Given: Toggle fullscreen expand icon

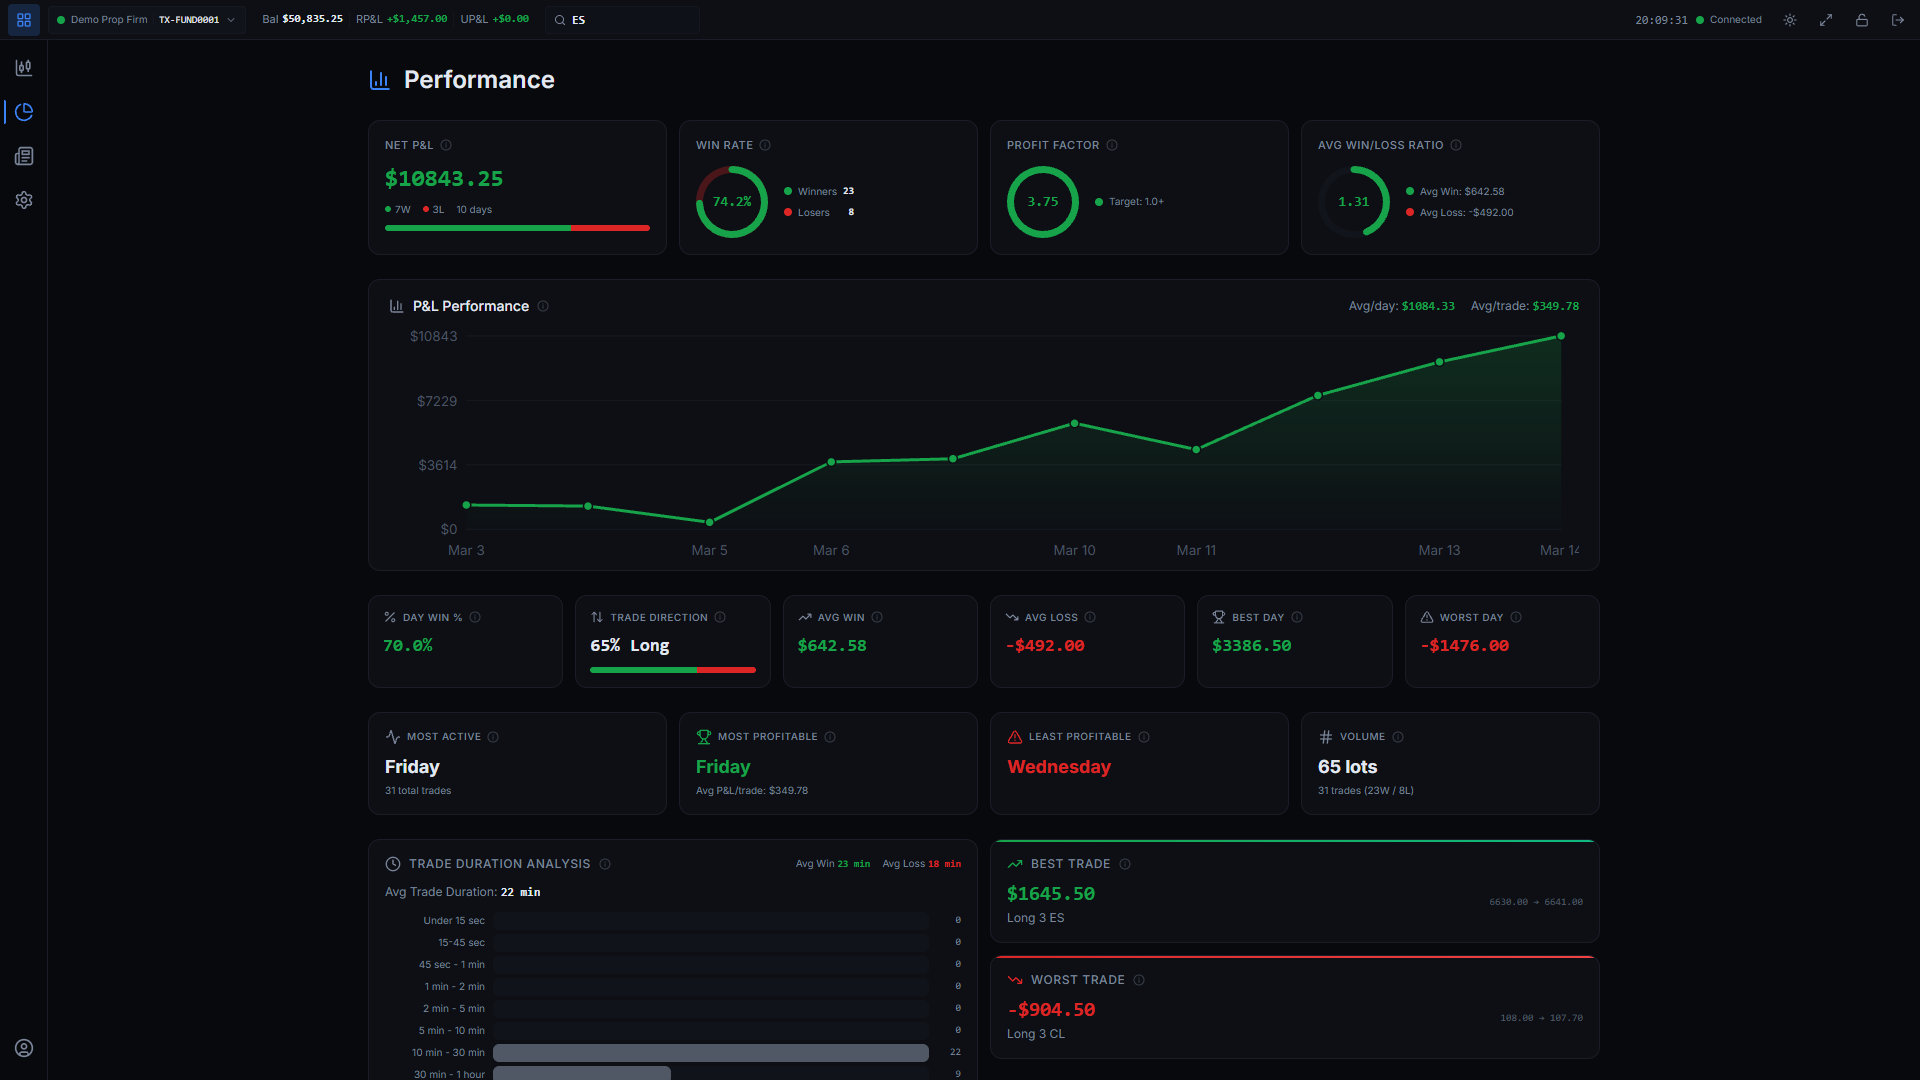Looking at the screenshot, I should (x=1826, y=20).
